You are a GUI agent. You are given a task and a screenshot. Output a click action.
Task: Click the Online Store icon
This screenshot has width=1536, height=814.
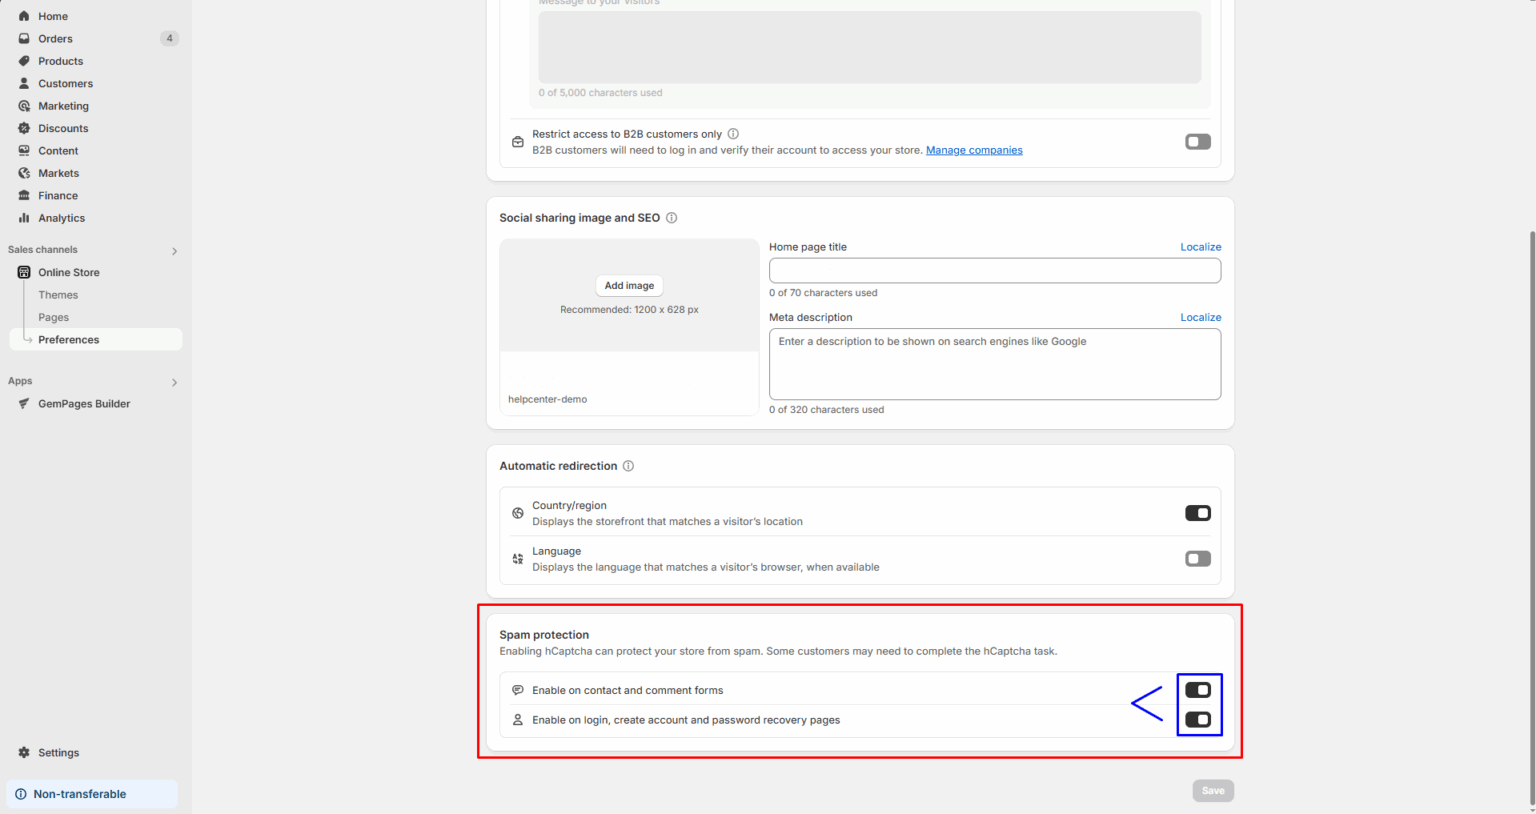[22, 272]
